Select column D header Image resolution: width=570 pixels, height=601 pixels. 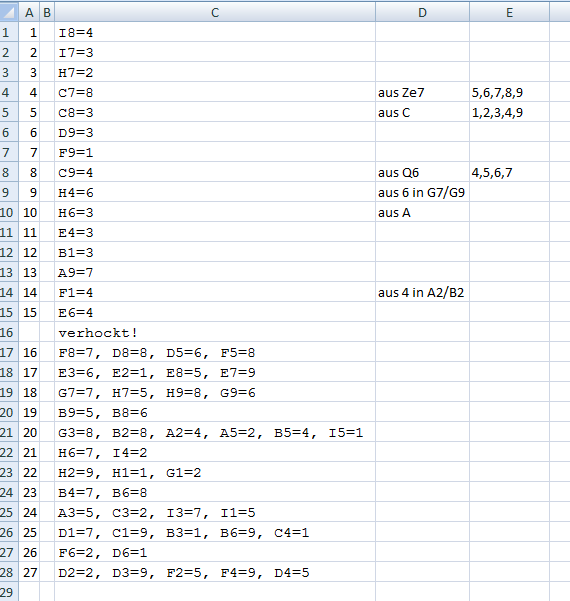422,12
